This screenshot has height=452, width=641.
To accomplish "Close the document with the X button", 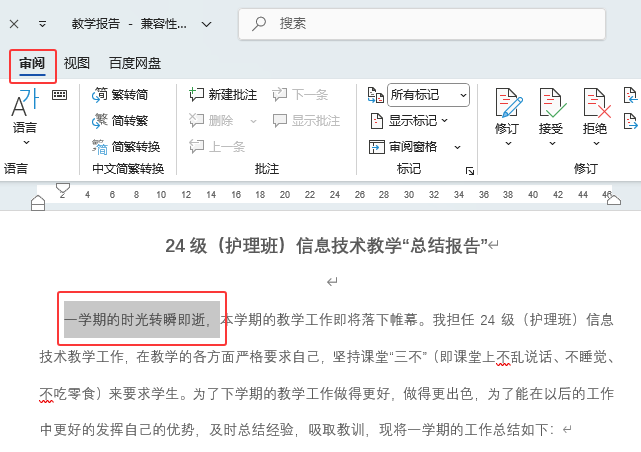I will (14, 24).
